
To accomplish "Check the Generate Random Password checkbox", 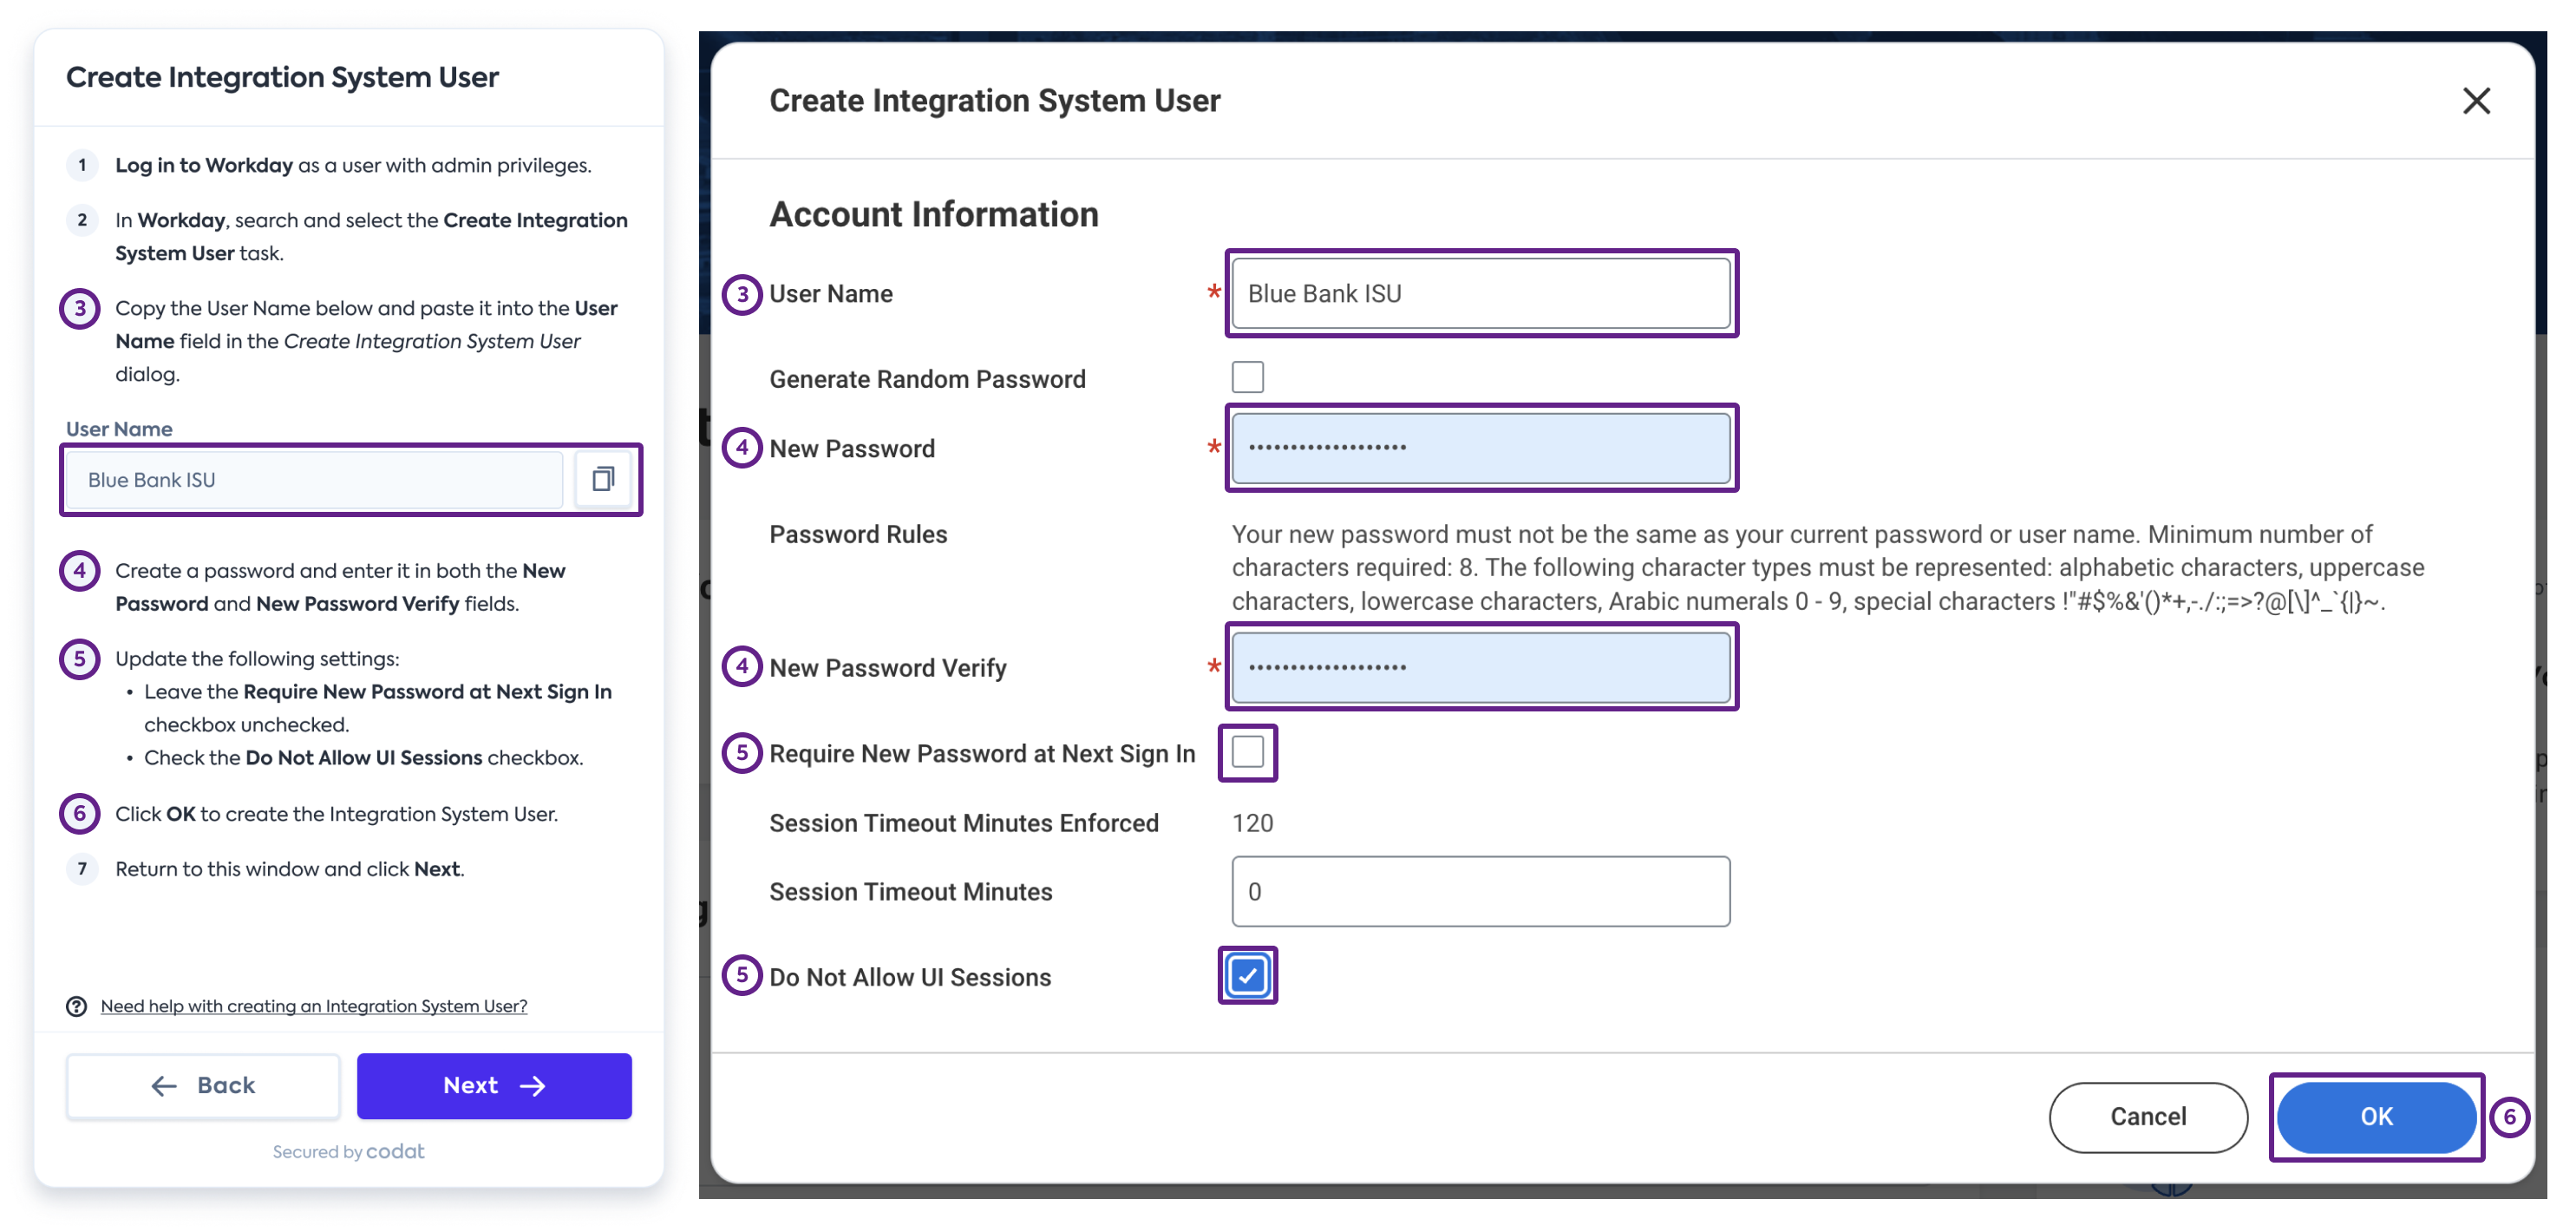I will [x=1248, y=377].
